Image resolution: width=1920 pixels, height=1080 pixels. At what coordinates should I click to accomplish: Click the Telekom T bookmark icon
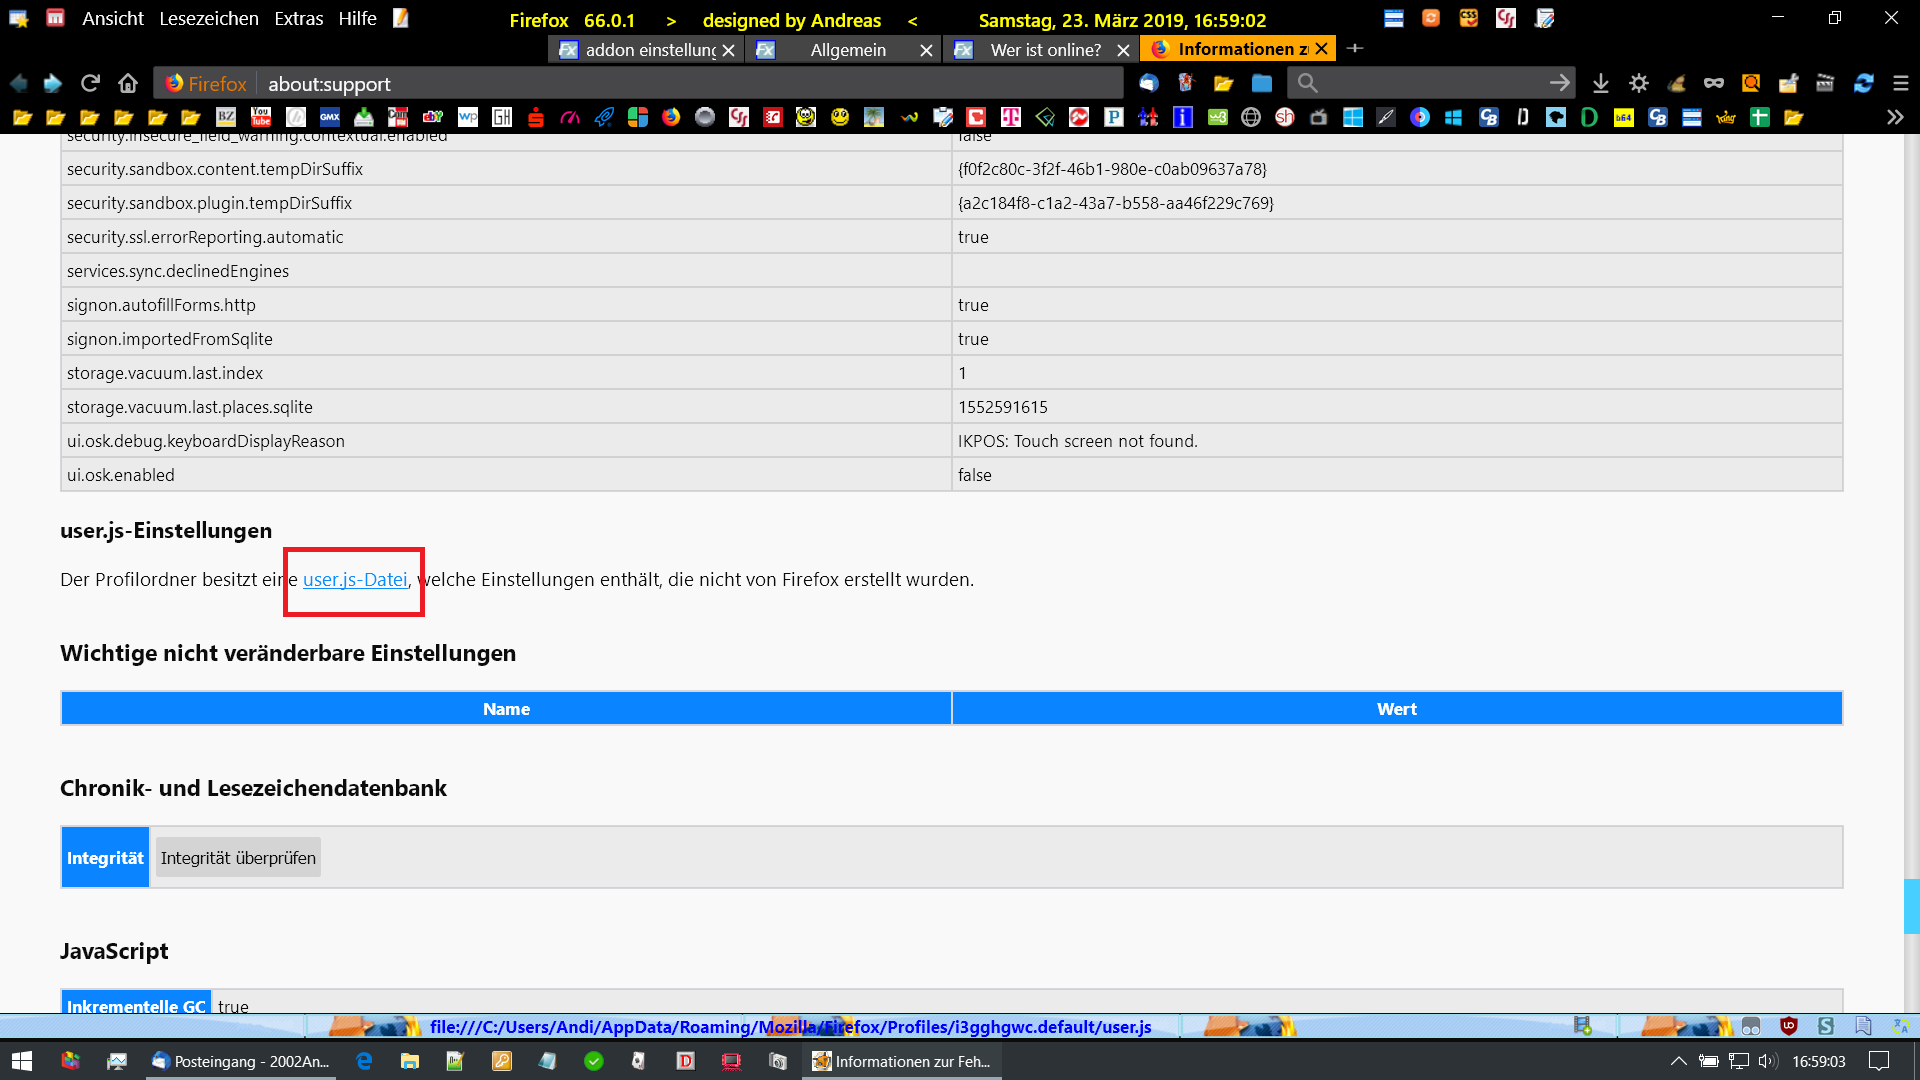click(1011, 117)
